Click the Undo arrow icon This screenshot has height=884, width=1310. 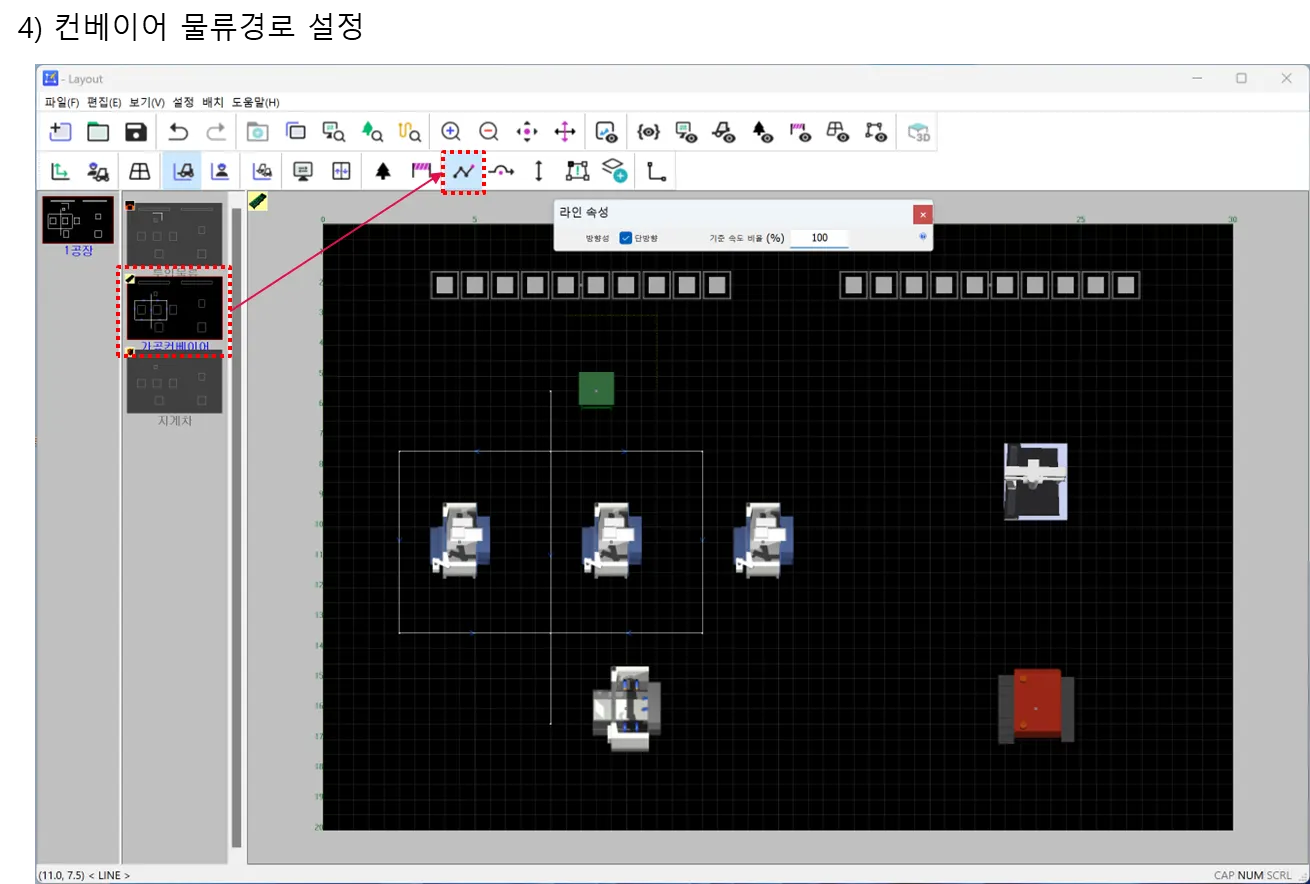[x=178, y=132]
